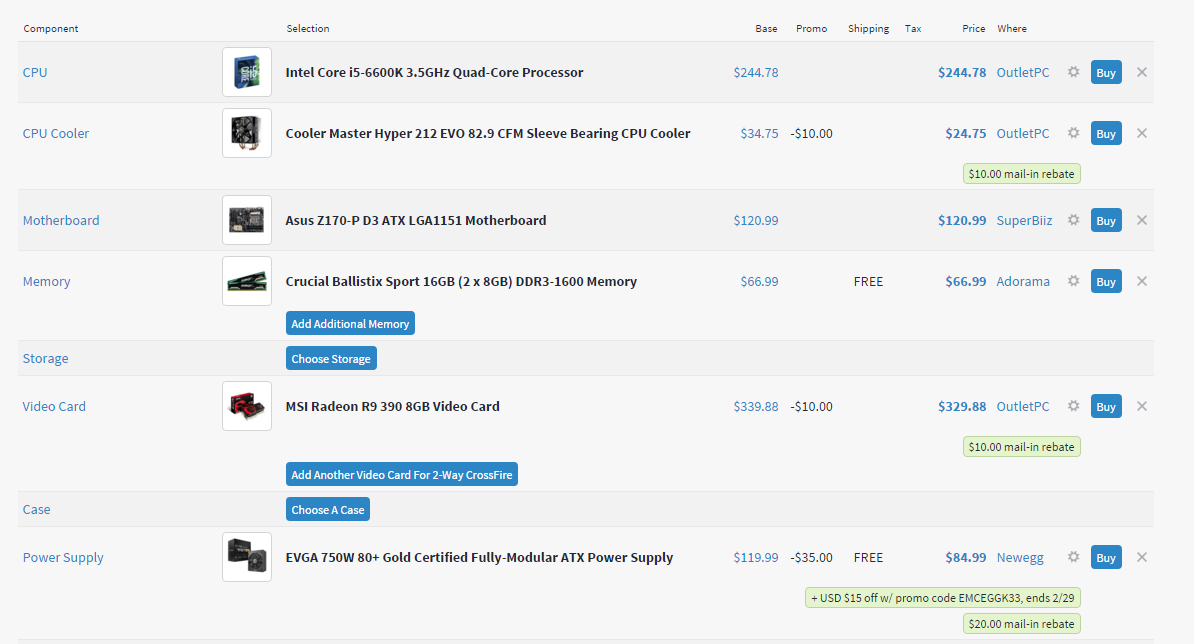Click the promo code EMCEGGK33 badge
The image size is (1194, 644).
[x=943, y=598]
